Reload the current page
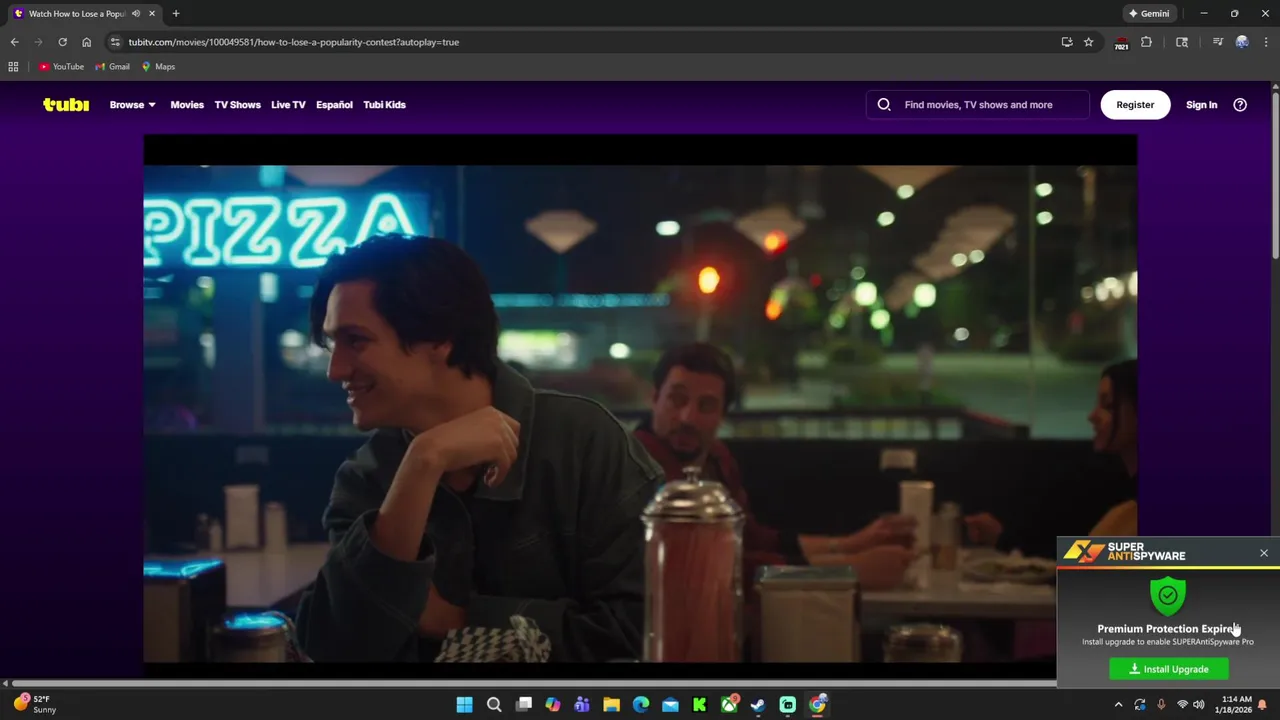 point(62,42)
